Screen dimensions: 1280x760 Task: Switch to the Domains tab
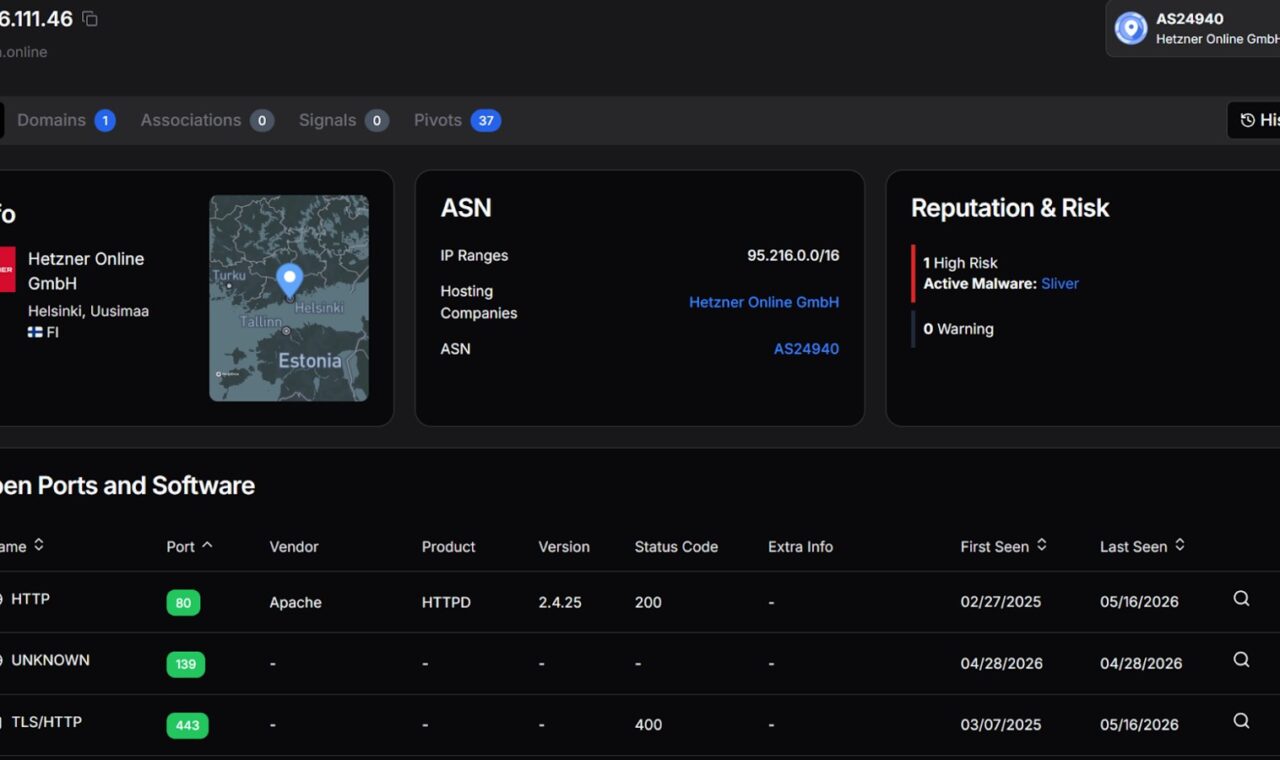point(66,120)
